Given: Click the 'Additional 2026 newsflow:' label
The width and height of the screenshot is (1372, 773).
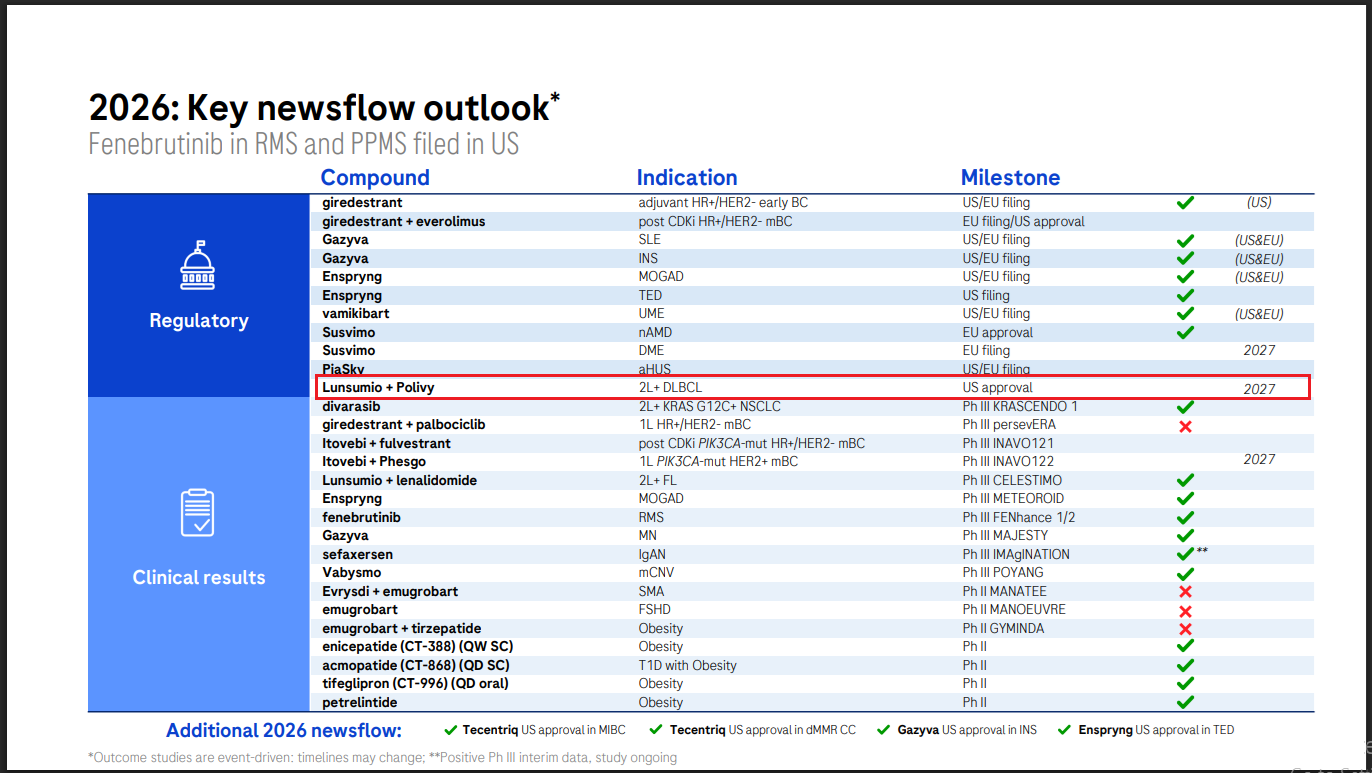Looking at the screenshot, I should point(284,730).
